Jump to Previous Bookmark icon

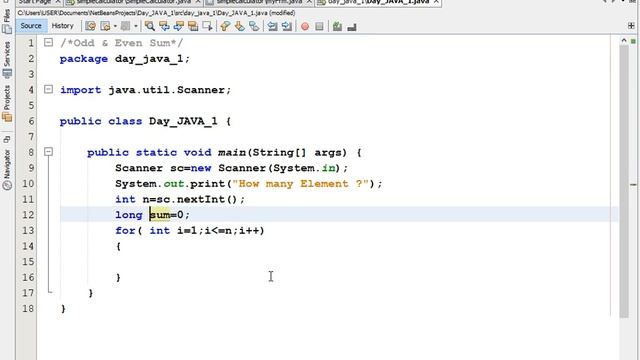tap(225, 26)
